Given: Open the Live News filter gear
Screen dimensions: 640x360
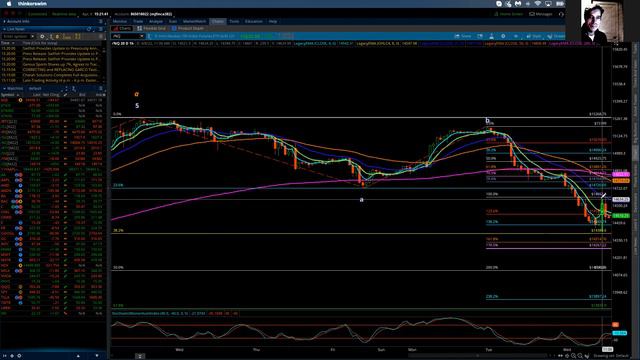Looking at the screenshot, I should [42, 36].
